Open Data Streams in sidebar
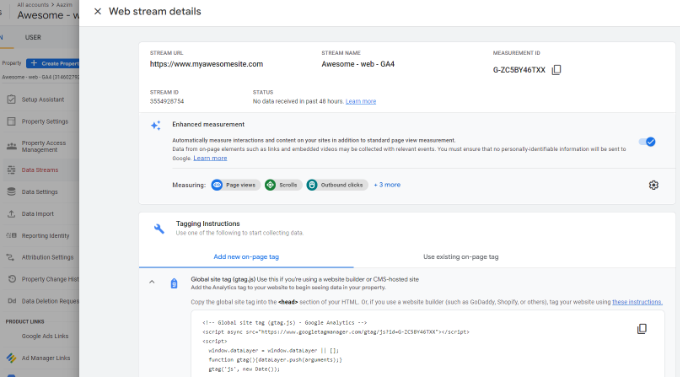 pyautogui.click(x=40, y=170)
